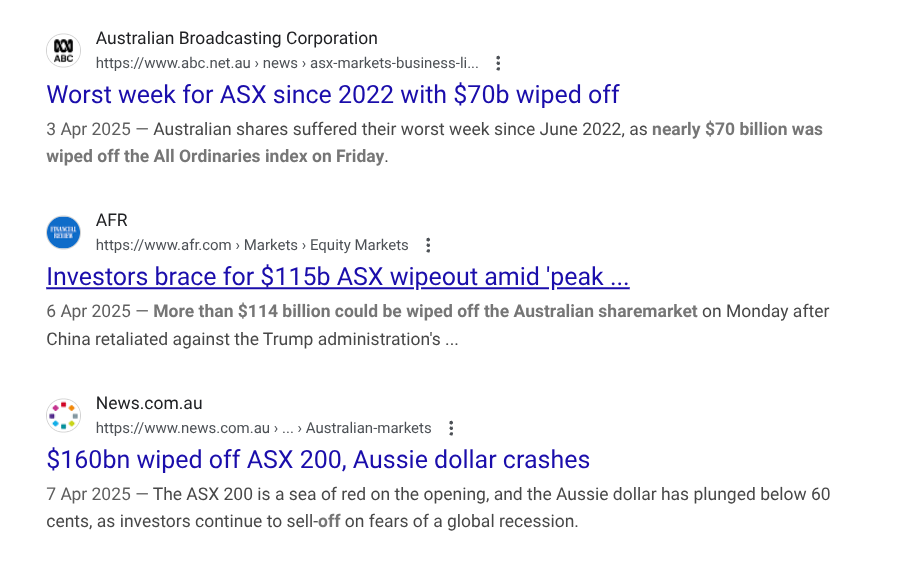903x561 pixels.
Task: Open three-dot menu beside news.com.au URL
Action: [451, 428]
